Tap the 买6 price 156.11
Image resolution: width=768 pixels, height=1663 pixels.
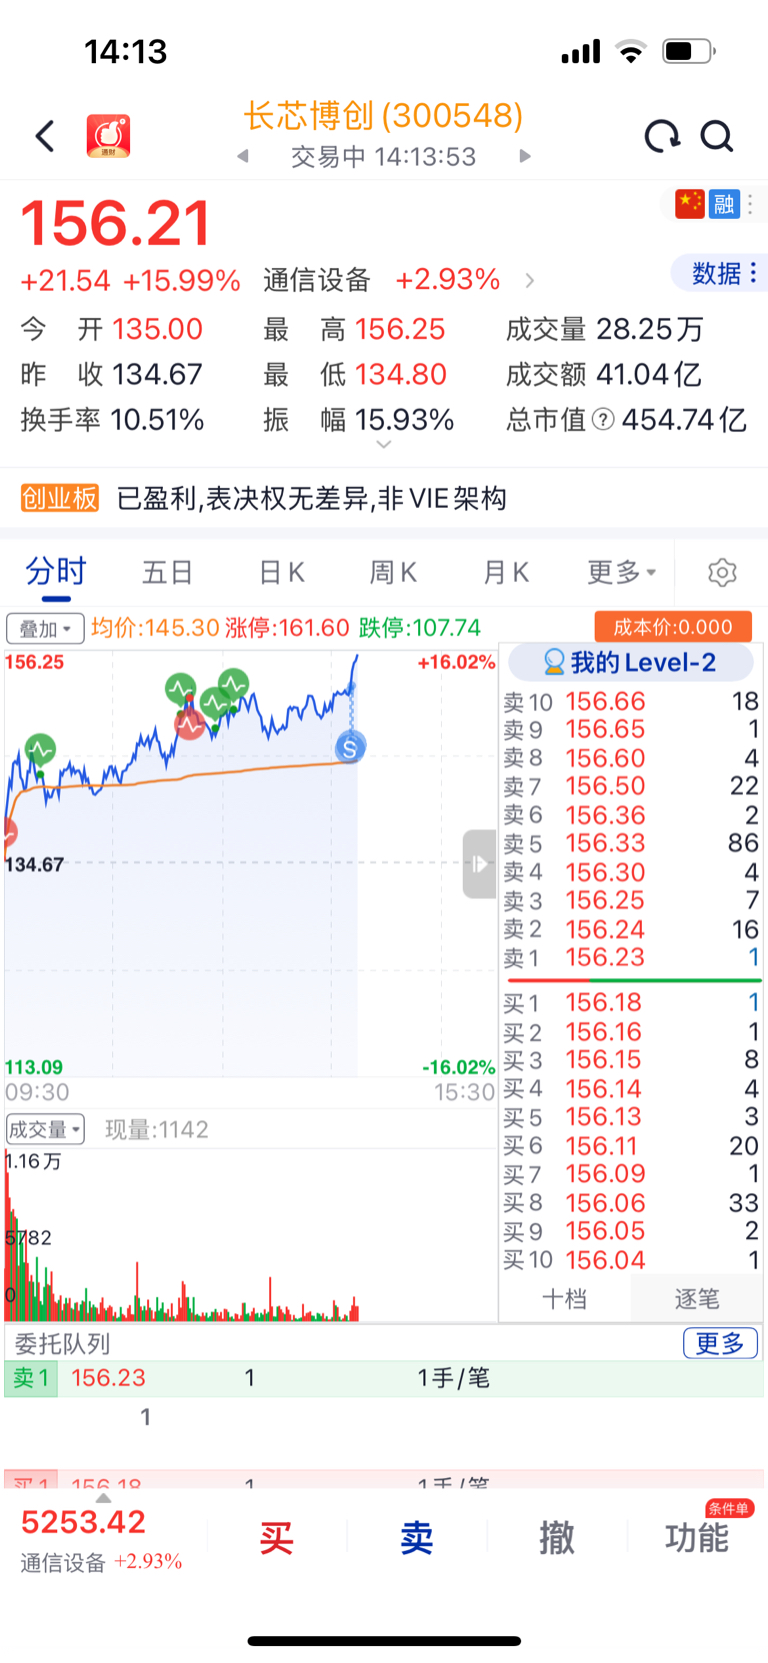pos(601,1145)
